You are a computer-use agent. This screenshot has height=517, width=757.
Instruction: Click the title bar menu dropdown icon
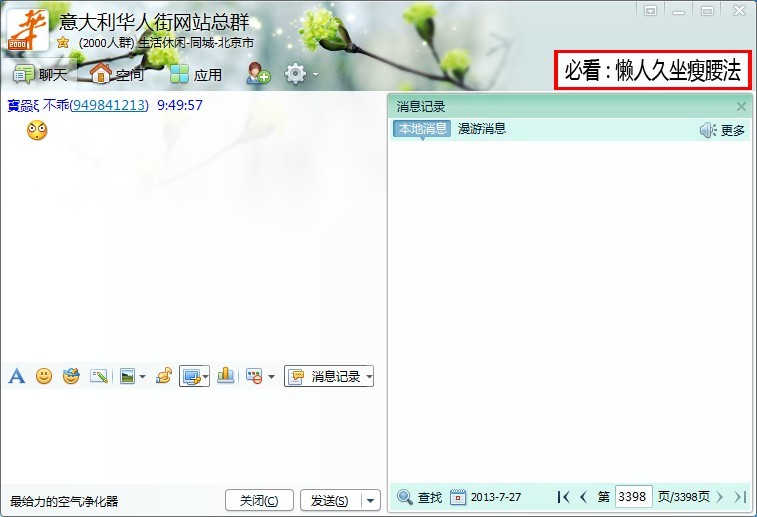[650, 10]
